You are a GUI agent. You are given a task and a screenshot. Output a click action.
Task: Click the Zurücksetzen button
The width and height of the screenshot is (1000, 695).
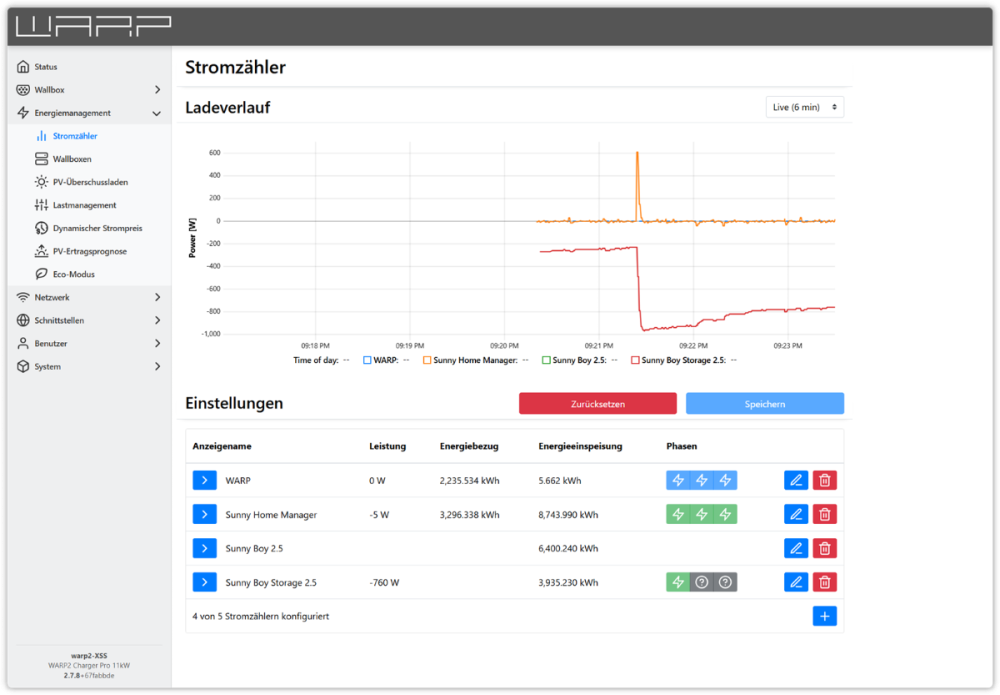point(597,404)
